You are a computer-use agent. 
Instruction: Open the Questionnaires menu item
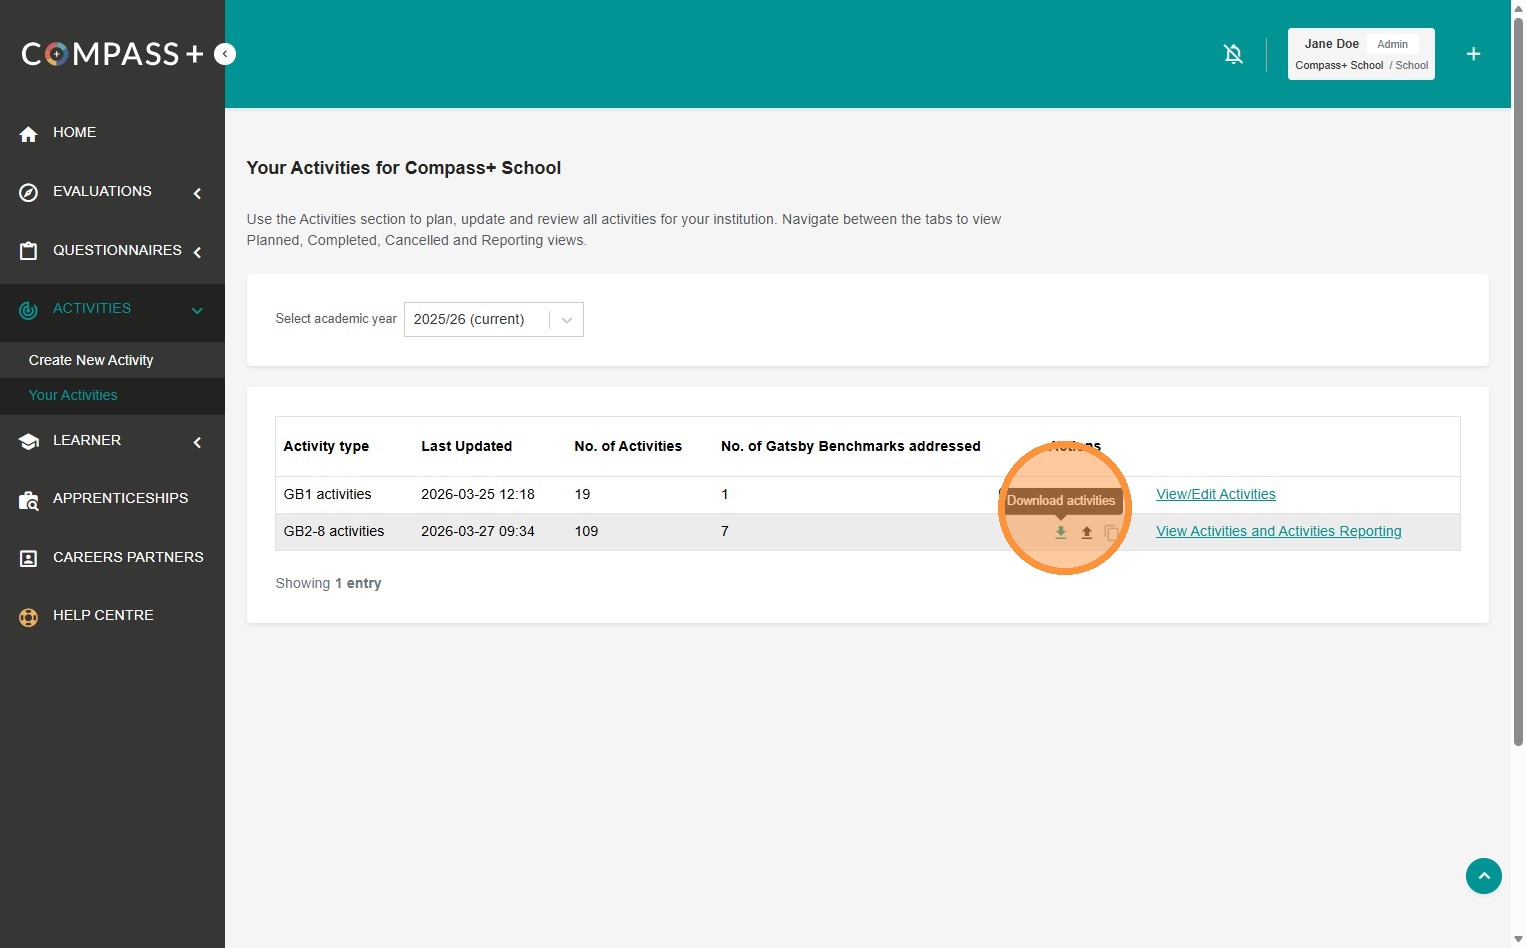tap(117, 250)
